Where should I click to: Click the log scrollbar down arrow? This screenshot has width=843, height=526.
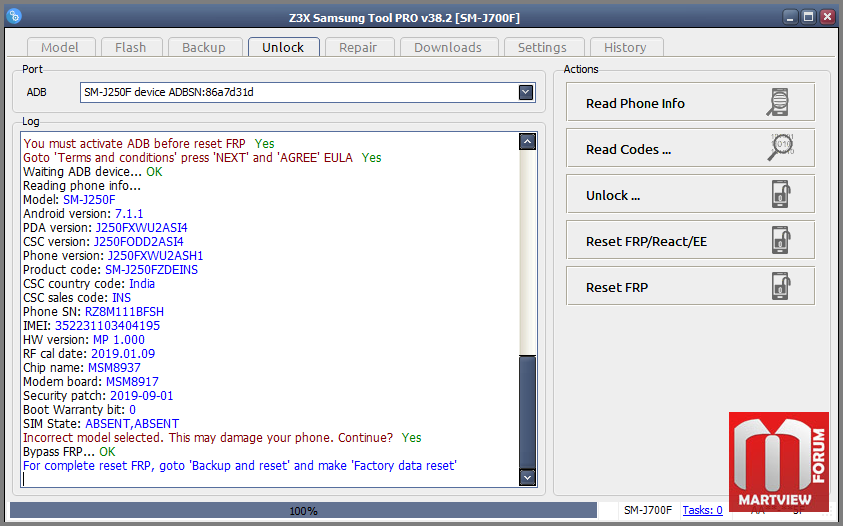[527, 477]
